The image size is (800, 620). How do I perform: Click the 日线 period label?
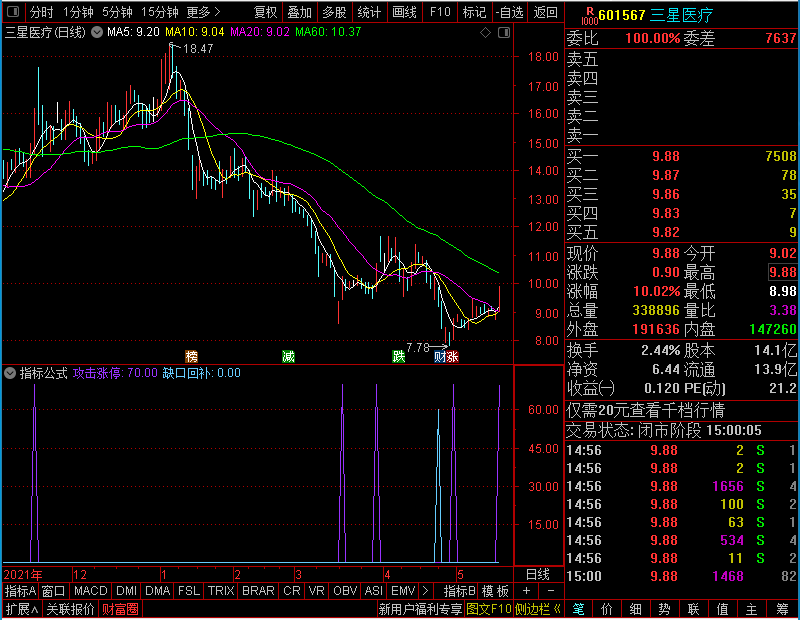538,575
